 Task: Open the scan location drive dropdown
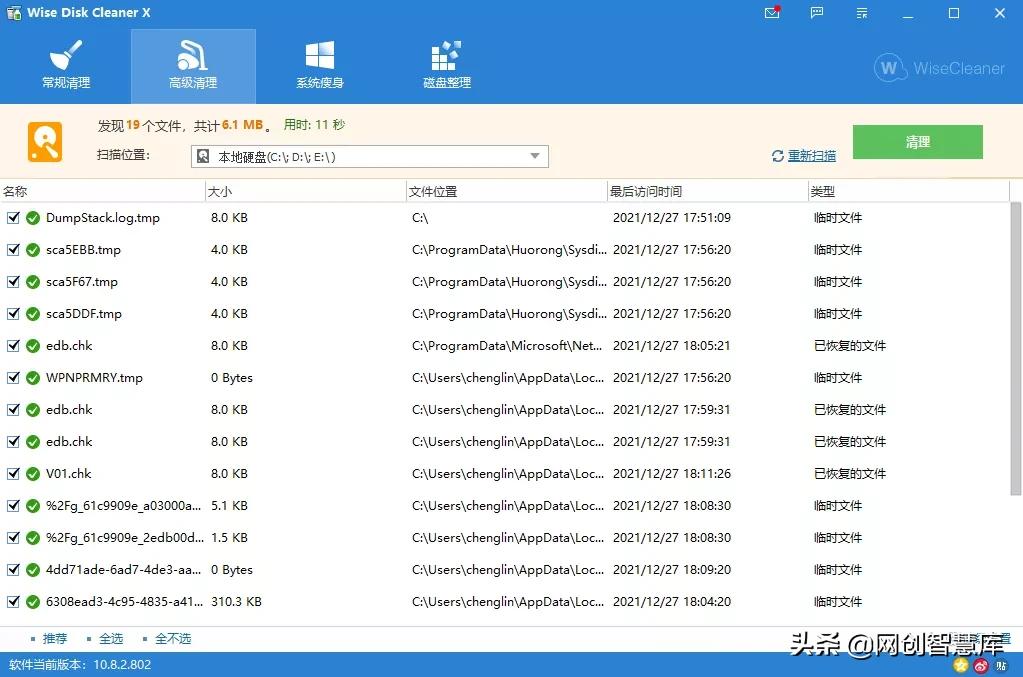pos(536,156)
